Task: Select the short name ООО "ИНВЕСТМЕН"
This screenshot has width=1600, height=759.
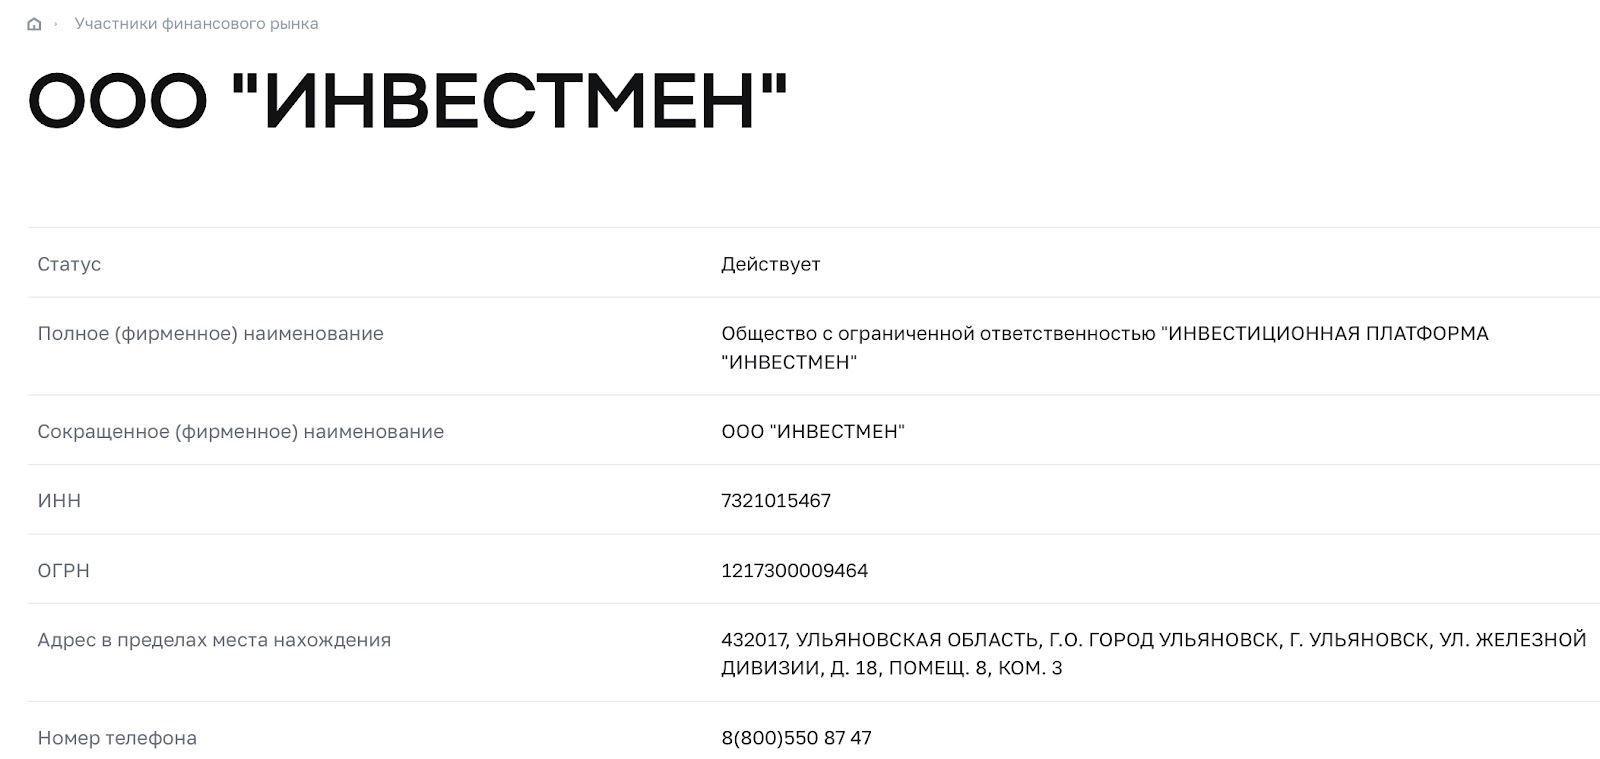Action: pos(813,432)
